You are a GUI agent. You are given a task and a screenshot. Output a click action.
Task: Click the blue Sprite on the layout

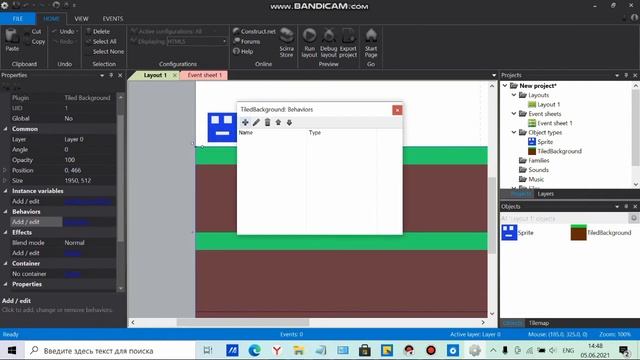(222, 127)
